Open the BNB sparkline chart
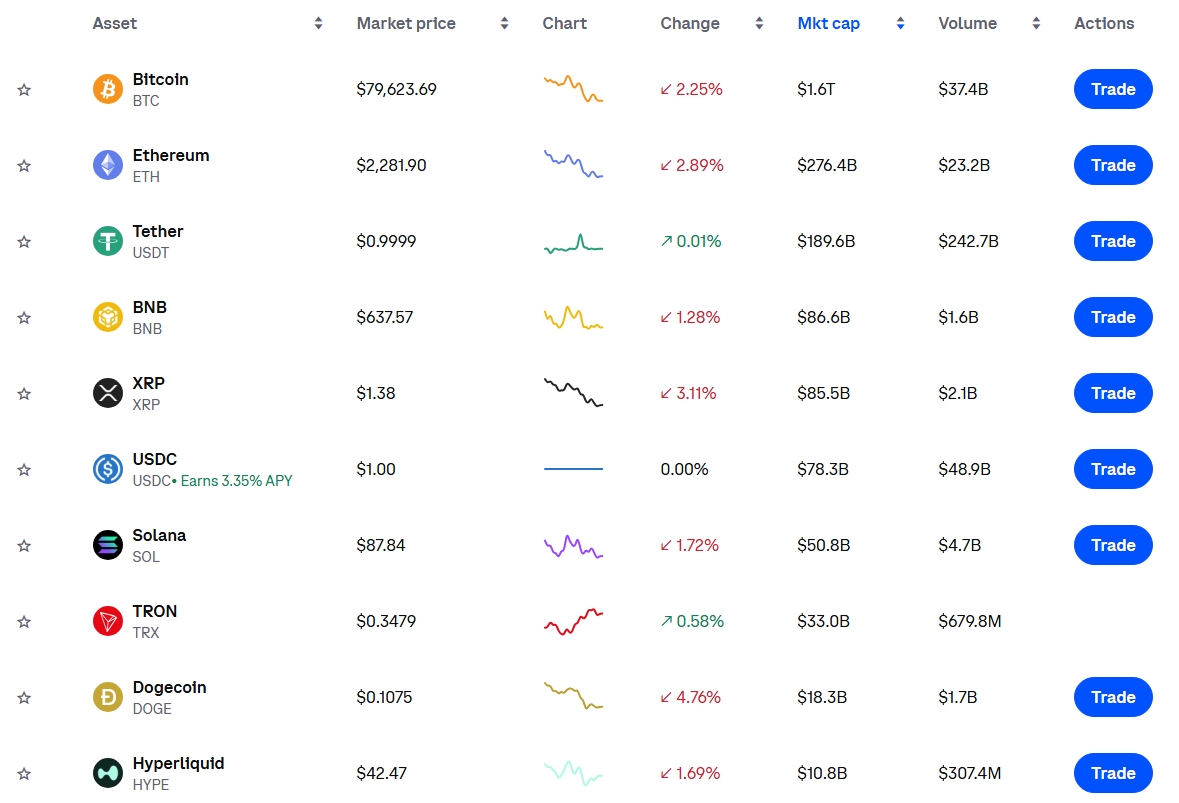Viewport: 1179px width, 803px height. (x=573, y=318)
